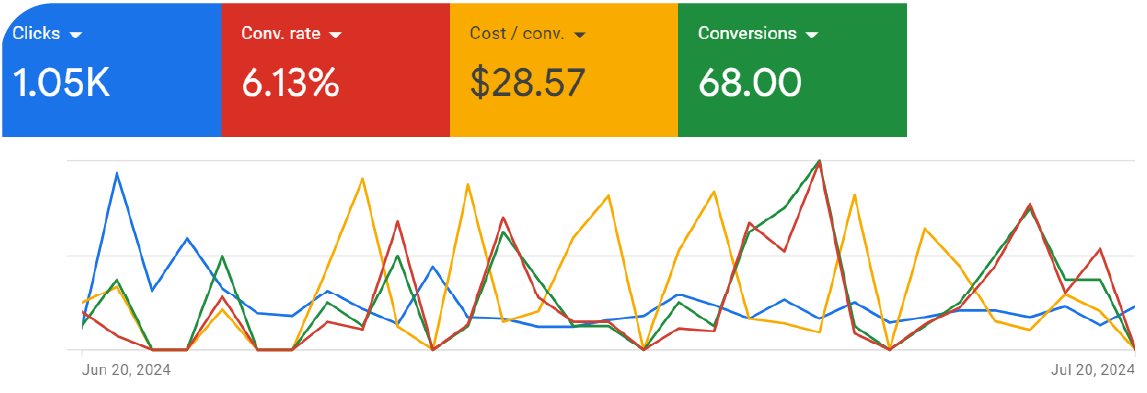The image size is (1147, 393).
Task: Click the Clicks metric label
Action: 37,34
